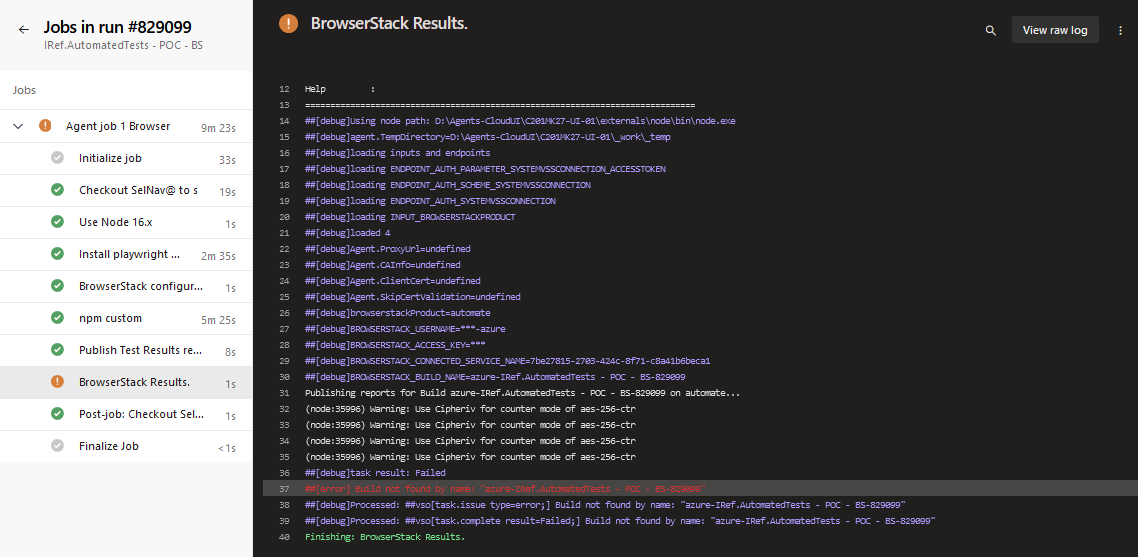Click the BROWSERSTACK_BUILD_NAME log line
The height and width of the screenshot is (557, 1138).
pyautogui.click(x=495, y=377)
